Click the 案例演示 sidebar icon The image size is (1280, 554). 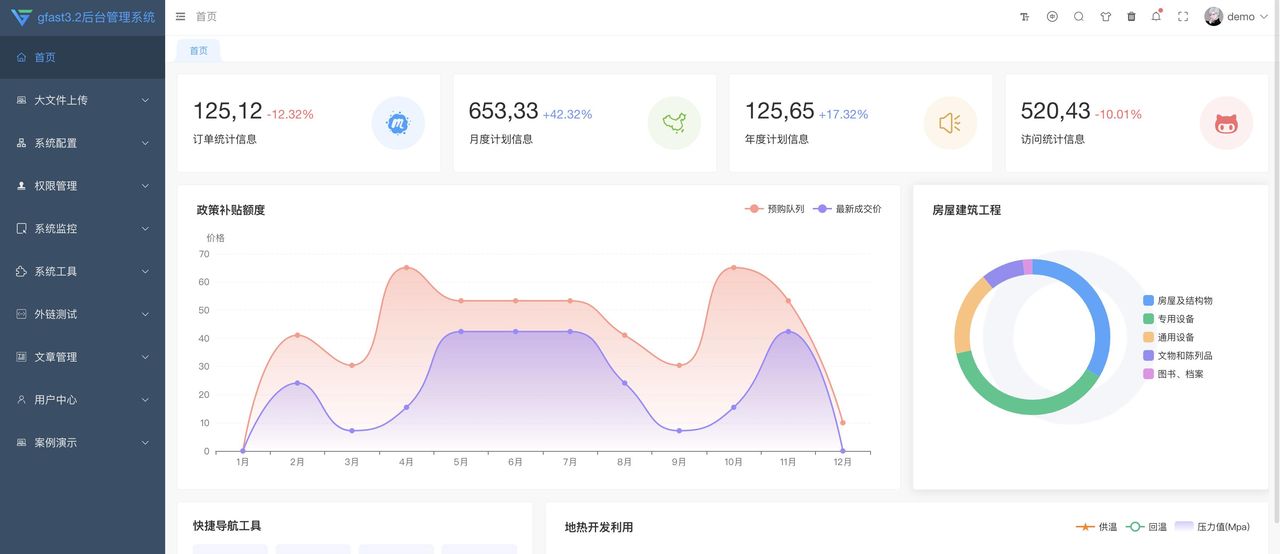22,442
